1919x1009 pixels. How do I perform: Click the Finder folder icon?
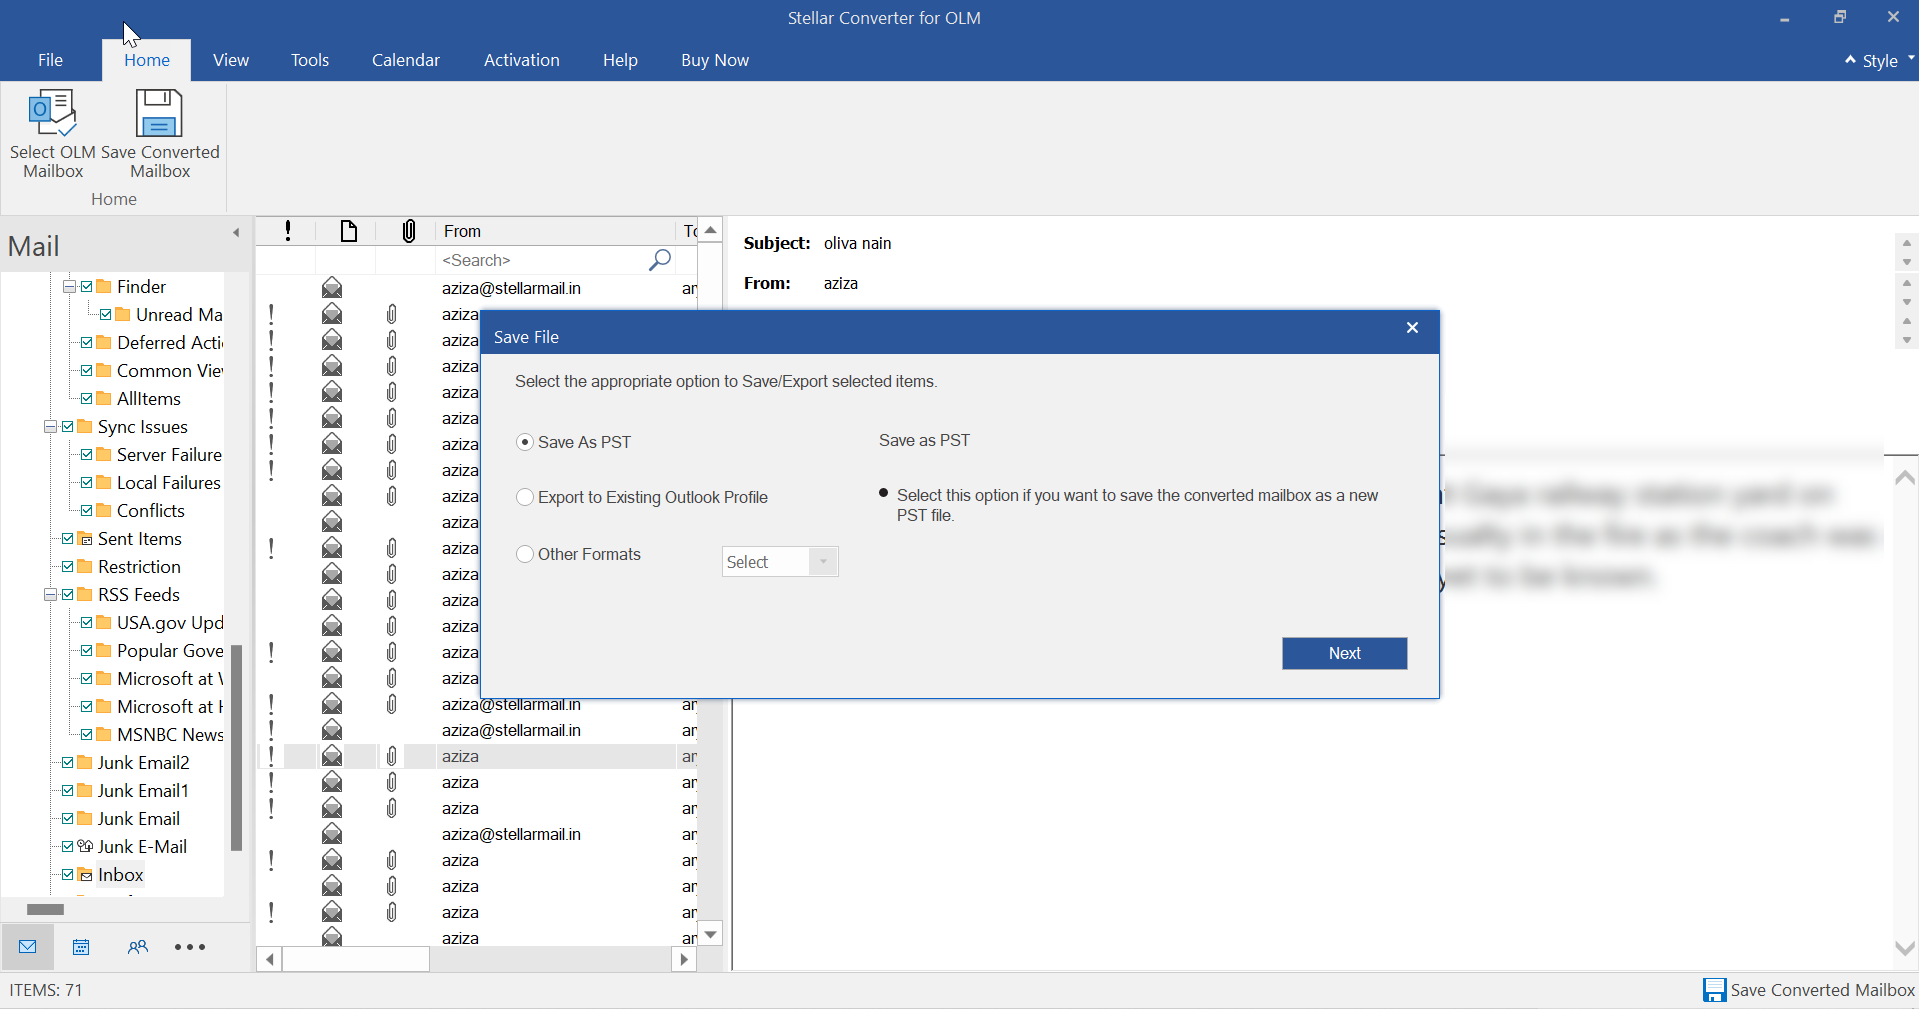[x=104, y=287]
